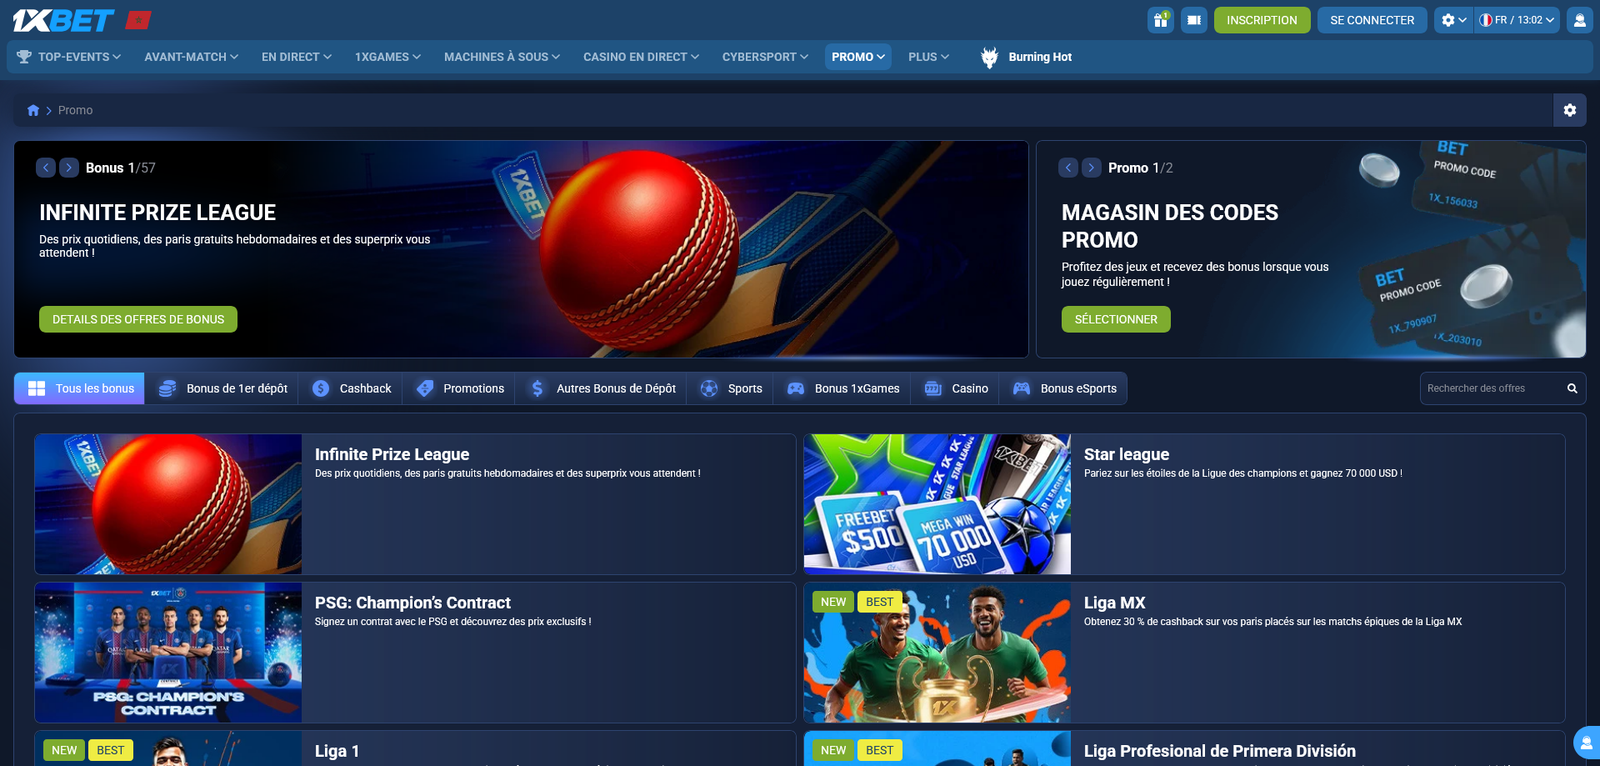Submit search with the magnifier icon
The width and height of the screenshot is (1600, 766).
1572,388
